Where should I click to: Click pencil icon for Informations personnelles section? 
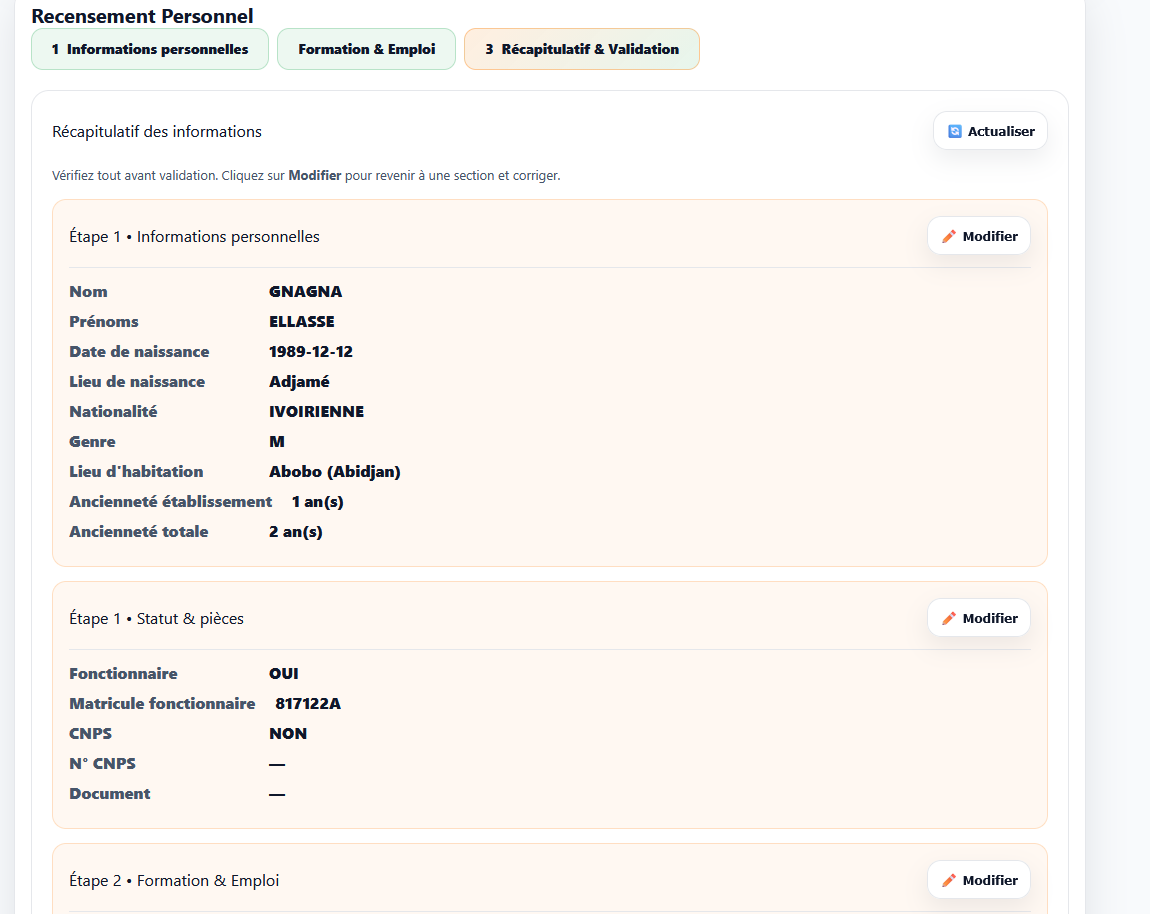click(x=949, y=237)
